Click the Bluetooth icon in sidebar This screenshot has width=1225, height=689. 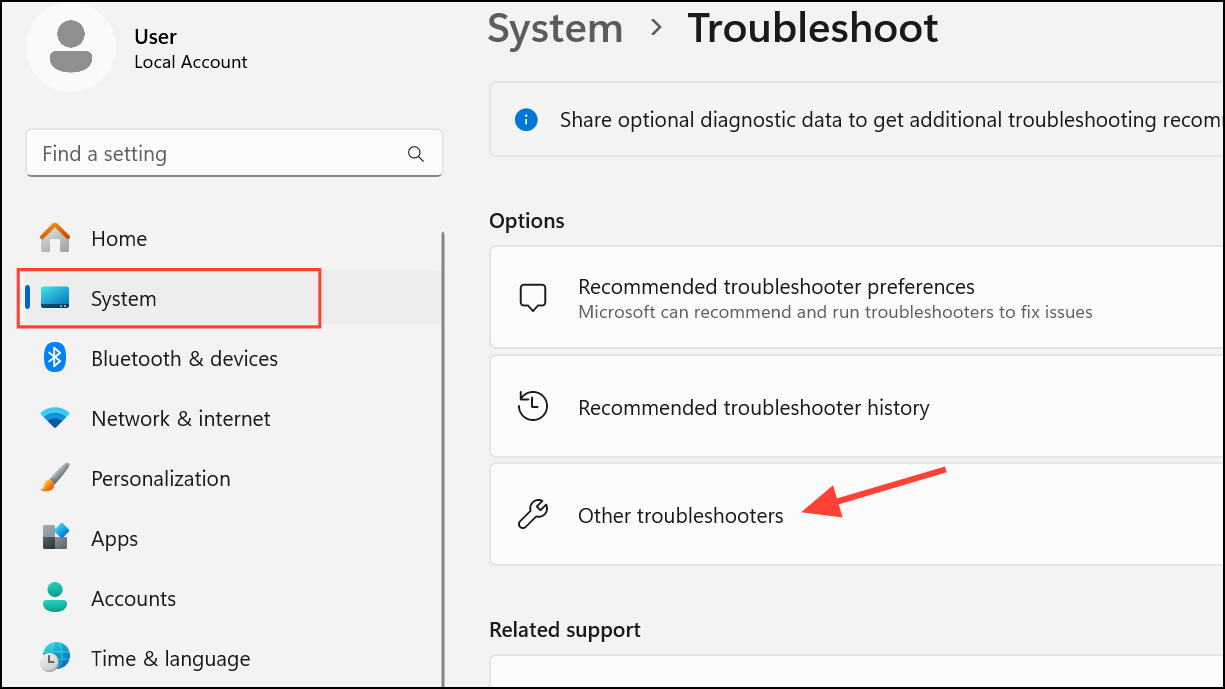point(55,358)
